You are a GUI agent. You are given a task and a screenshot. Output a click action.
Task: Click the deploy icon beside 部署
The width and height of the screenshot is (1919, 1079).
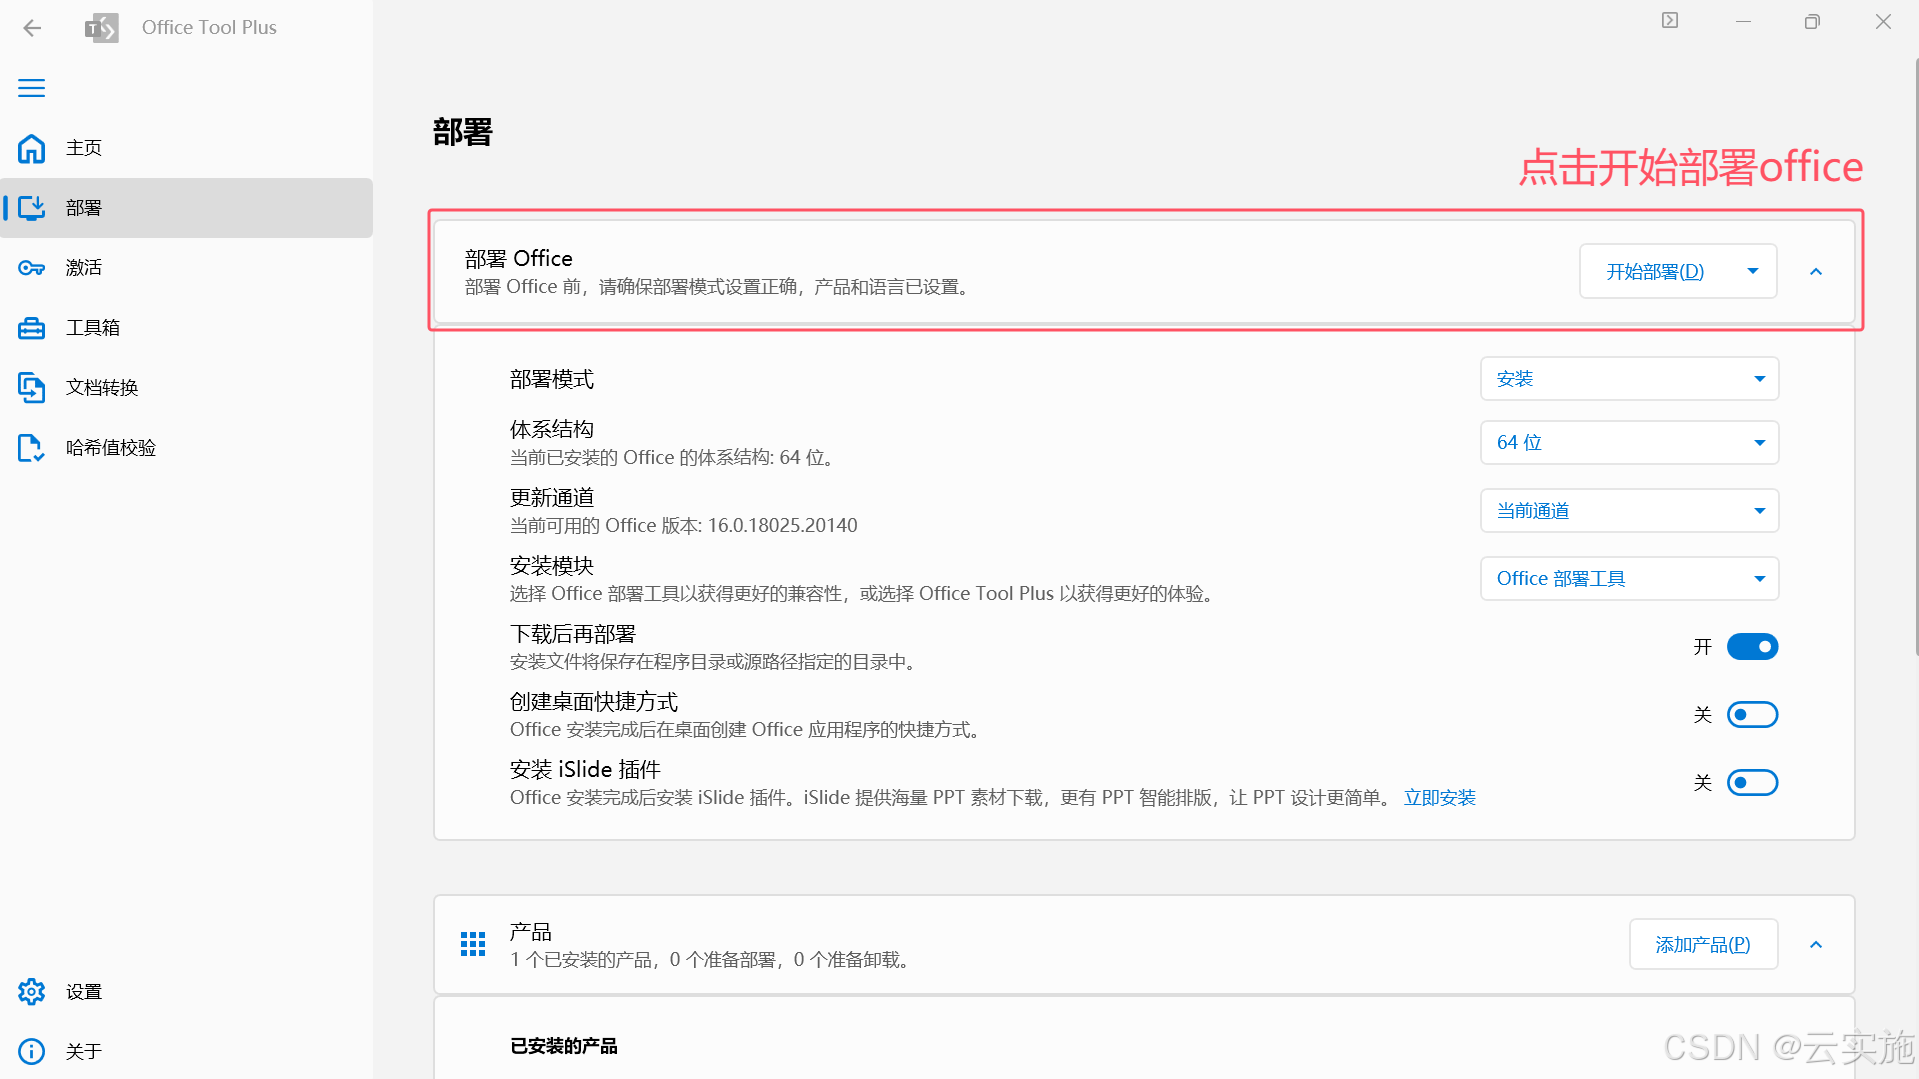point(32,208)
